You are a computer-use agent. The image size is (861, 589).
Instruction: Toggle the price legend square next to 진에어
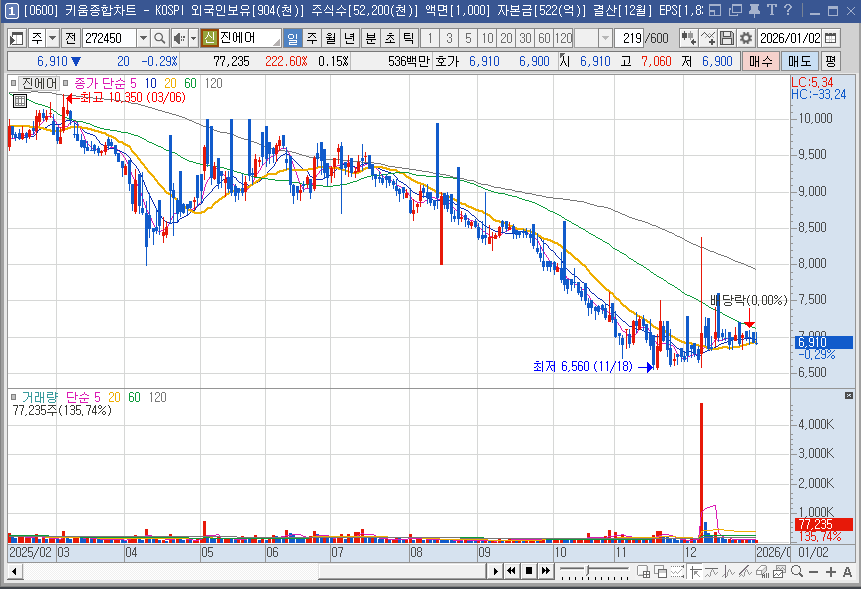[13, 83]
